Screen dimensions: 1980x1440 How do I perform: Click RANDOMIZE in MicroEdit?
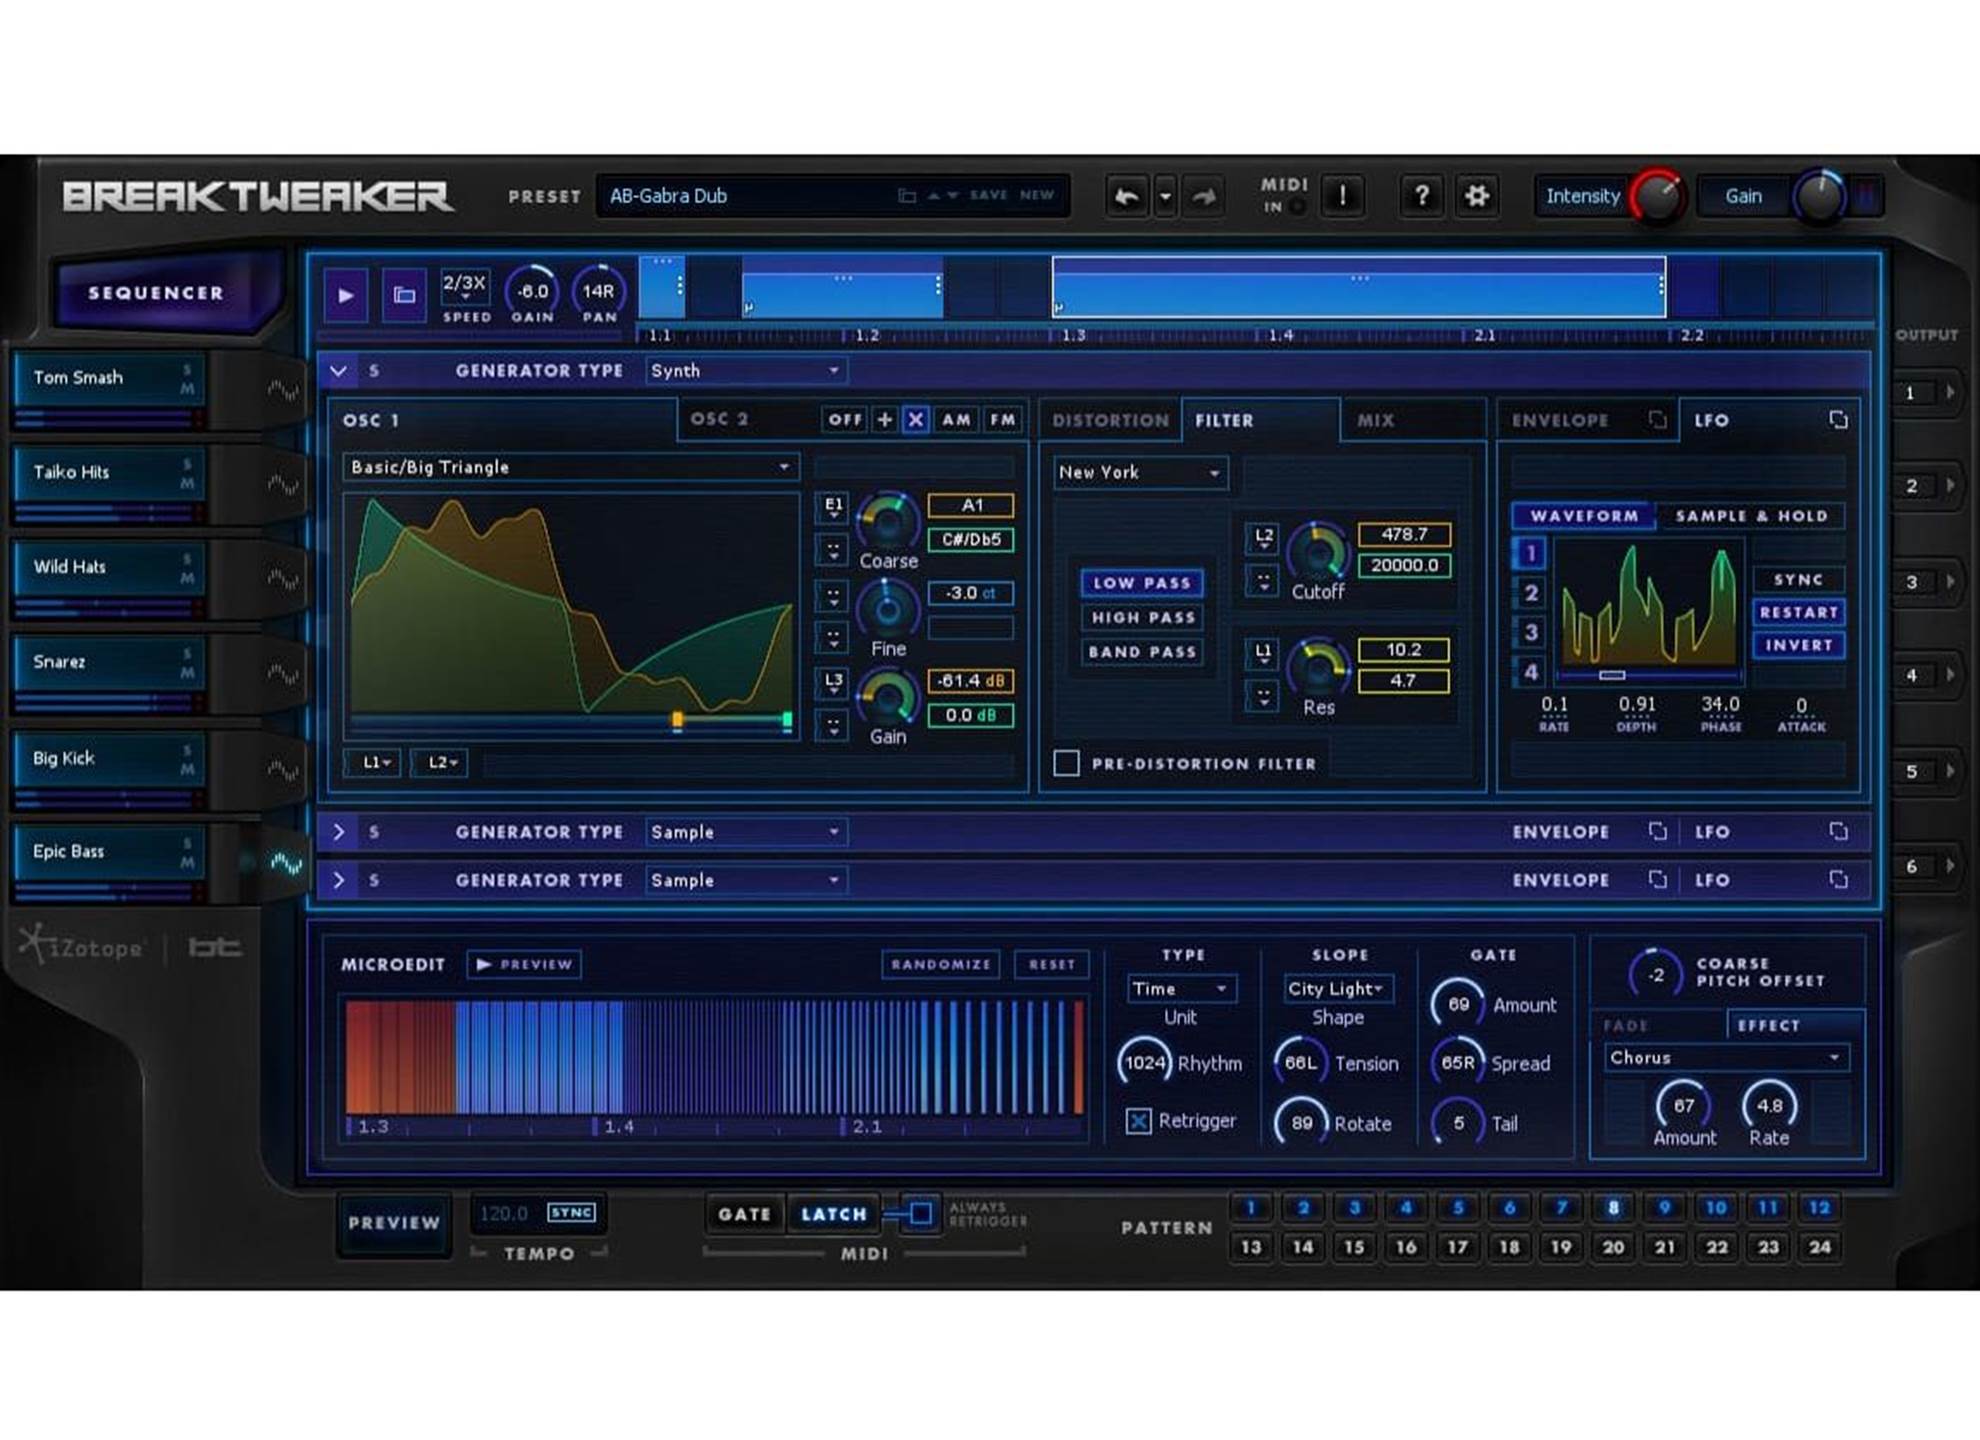[940, 964]
